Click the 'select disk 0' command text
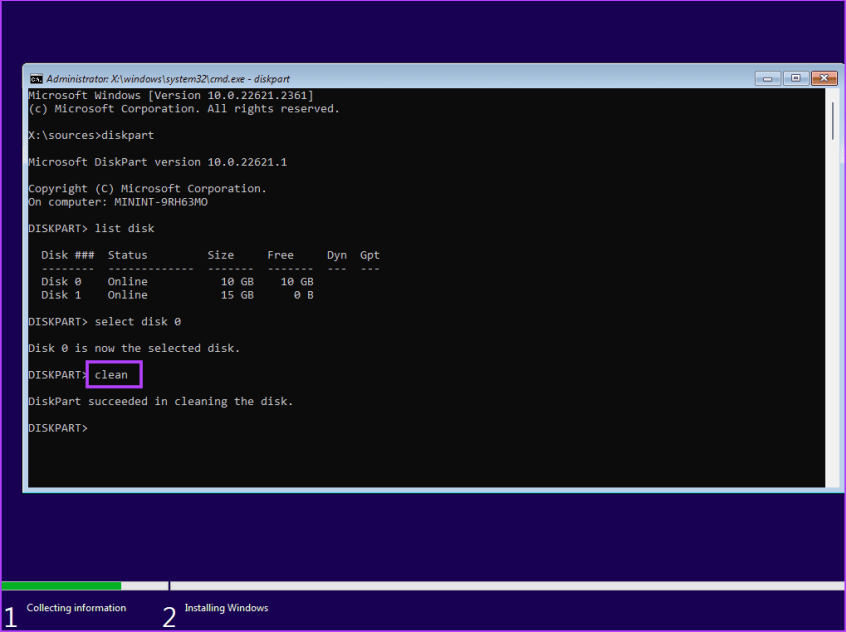846x632 pixels. [x=138, y=322]
